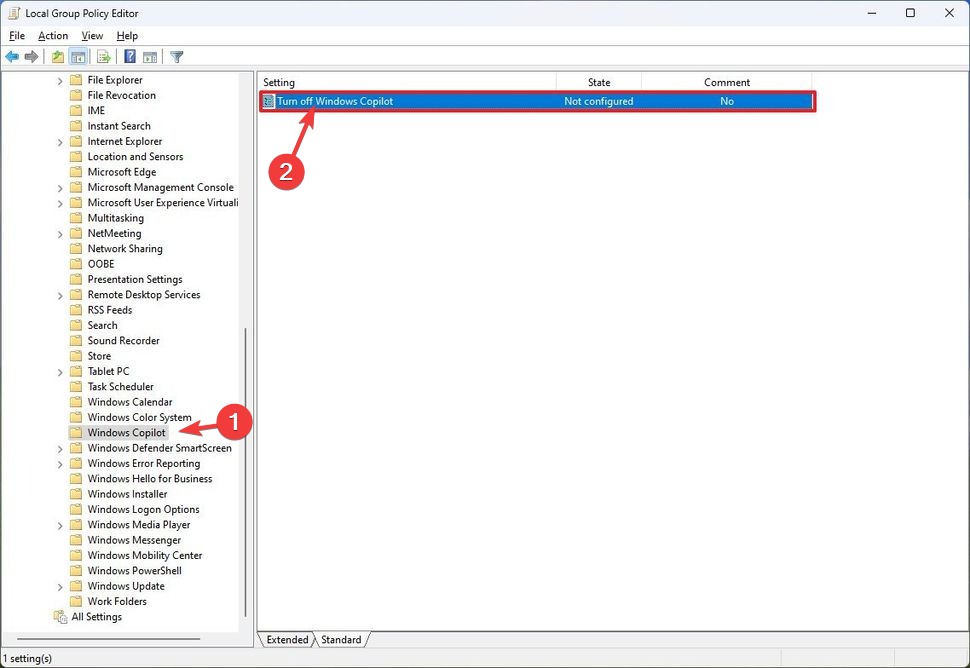Open the Action menu
Screen dimensions: 970x668
pos(53,36)
